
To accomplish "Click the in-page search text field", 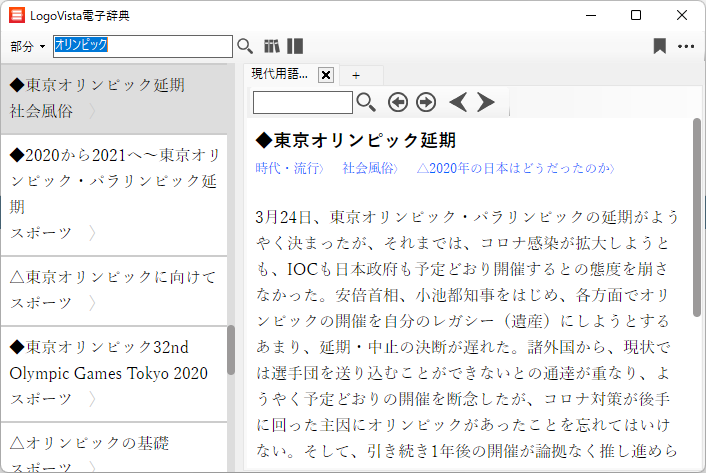I will coord(302,102).
